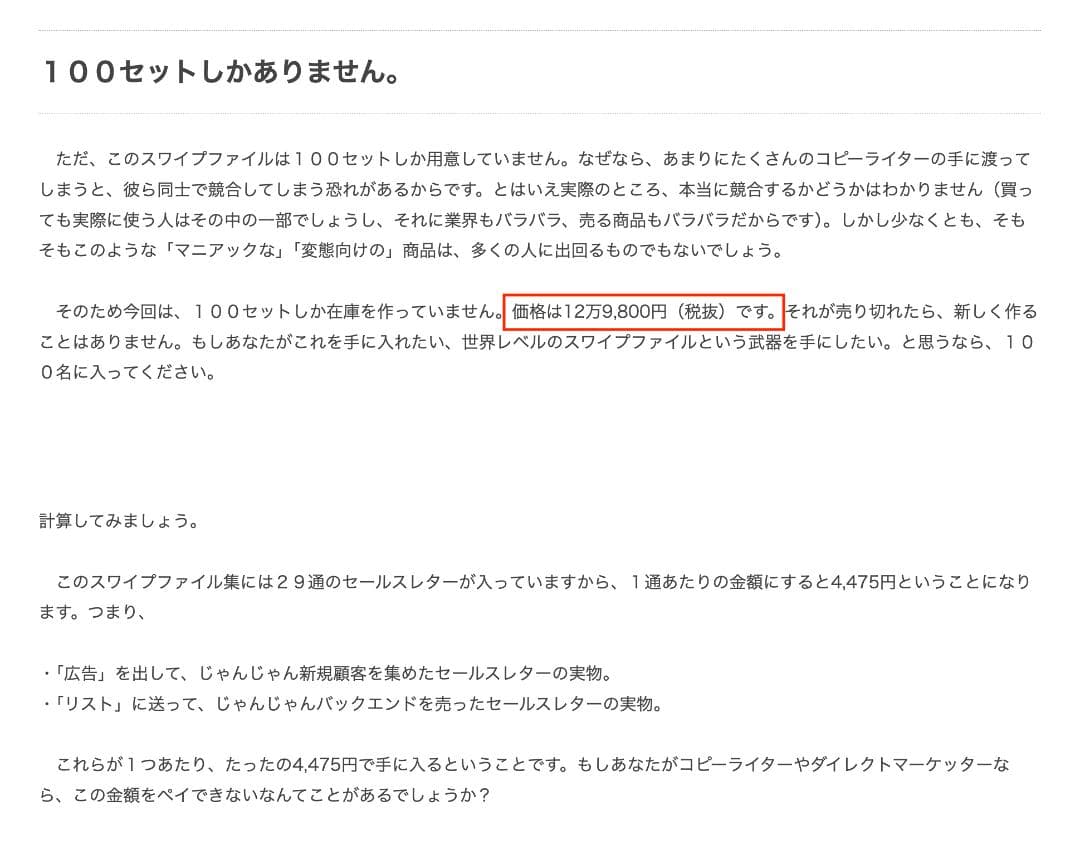Click the red-boxed （税抜）です text

725,312
